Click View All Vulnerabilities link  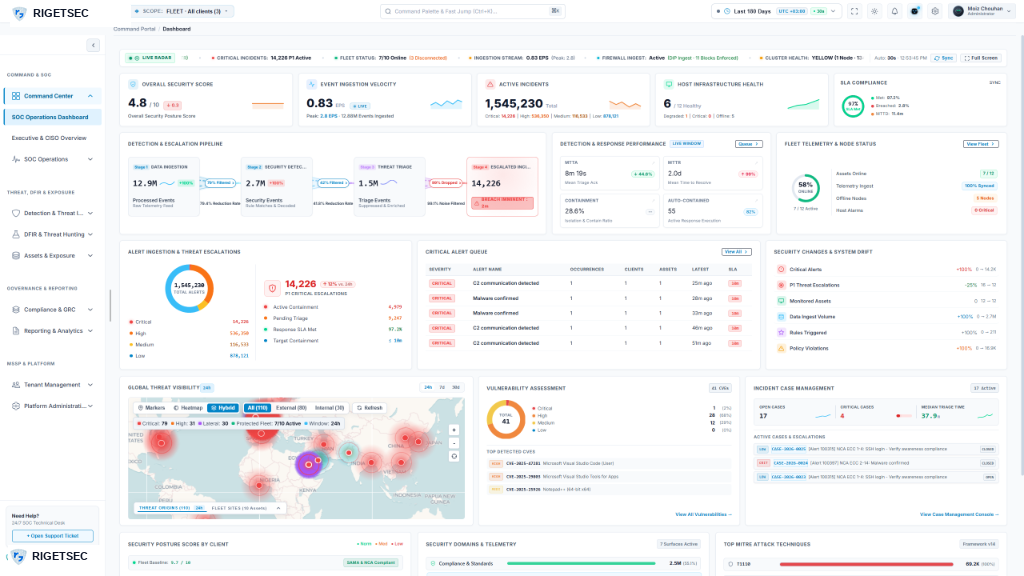click(x=703, y=515)
